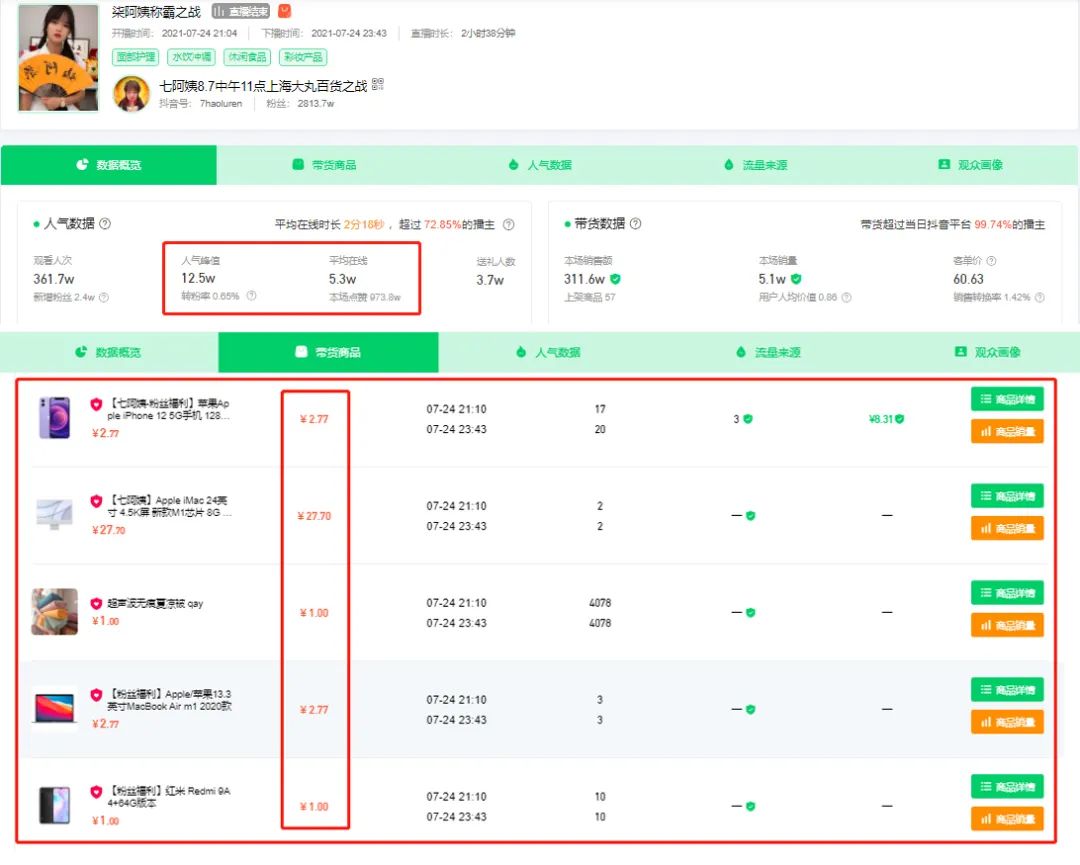Click the help icon beside 销售转换率 1.42%
Viewport: 1080px width, 865px height.
point(1039,298)
